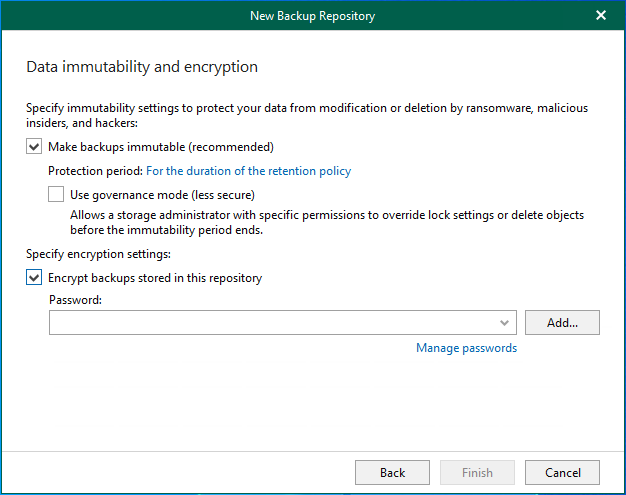626x495 pixels.
Task: Go to the previous step with Back
Action: coord(392,472)
